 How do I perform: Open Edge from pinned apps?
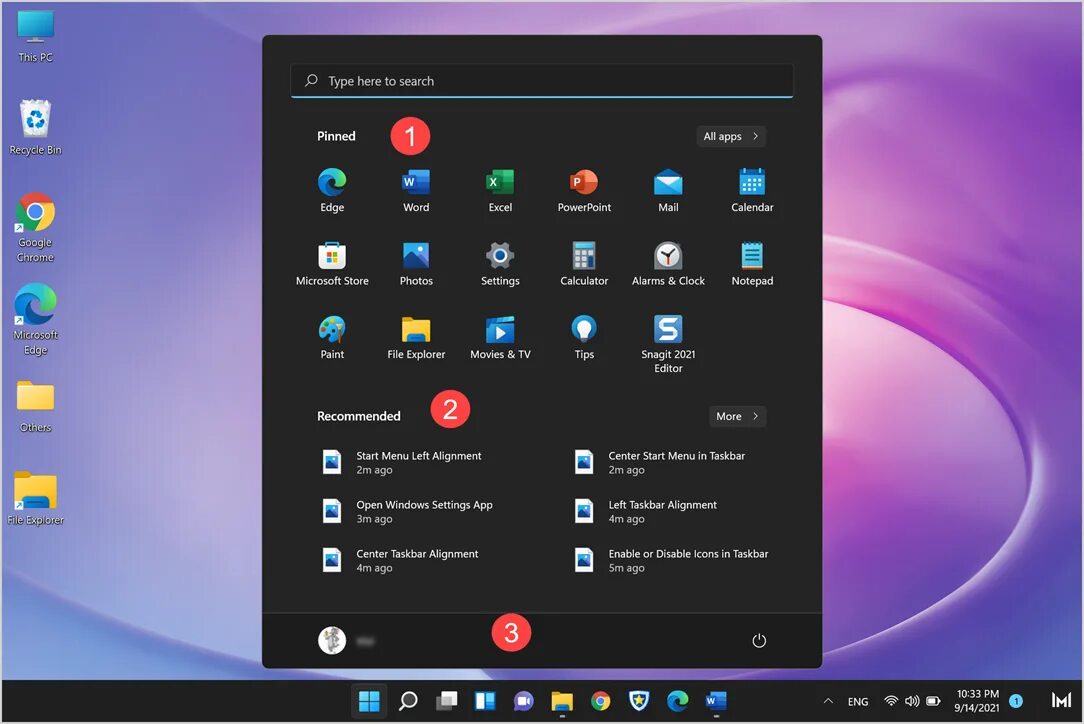(x=332, y=190)
